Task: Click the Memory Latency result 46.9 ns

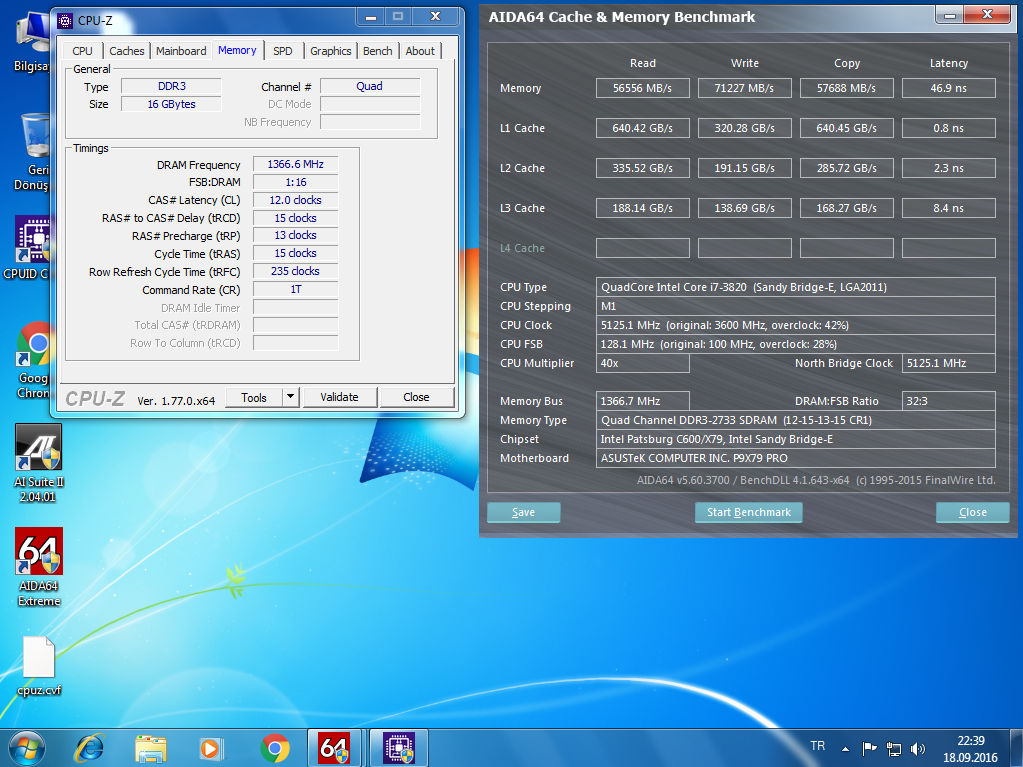Action: click(949, 88)
